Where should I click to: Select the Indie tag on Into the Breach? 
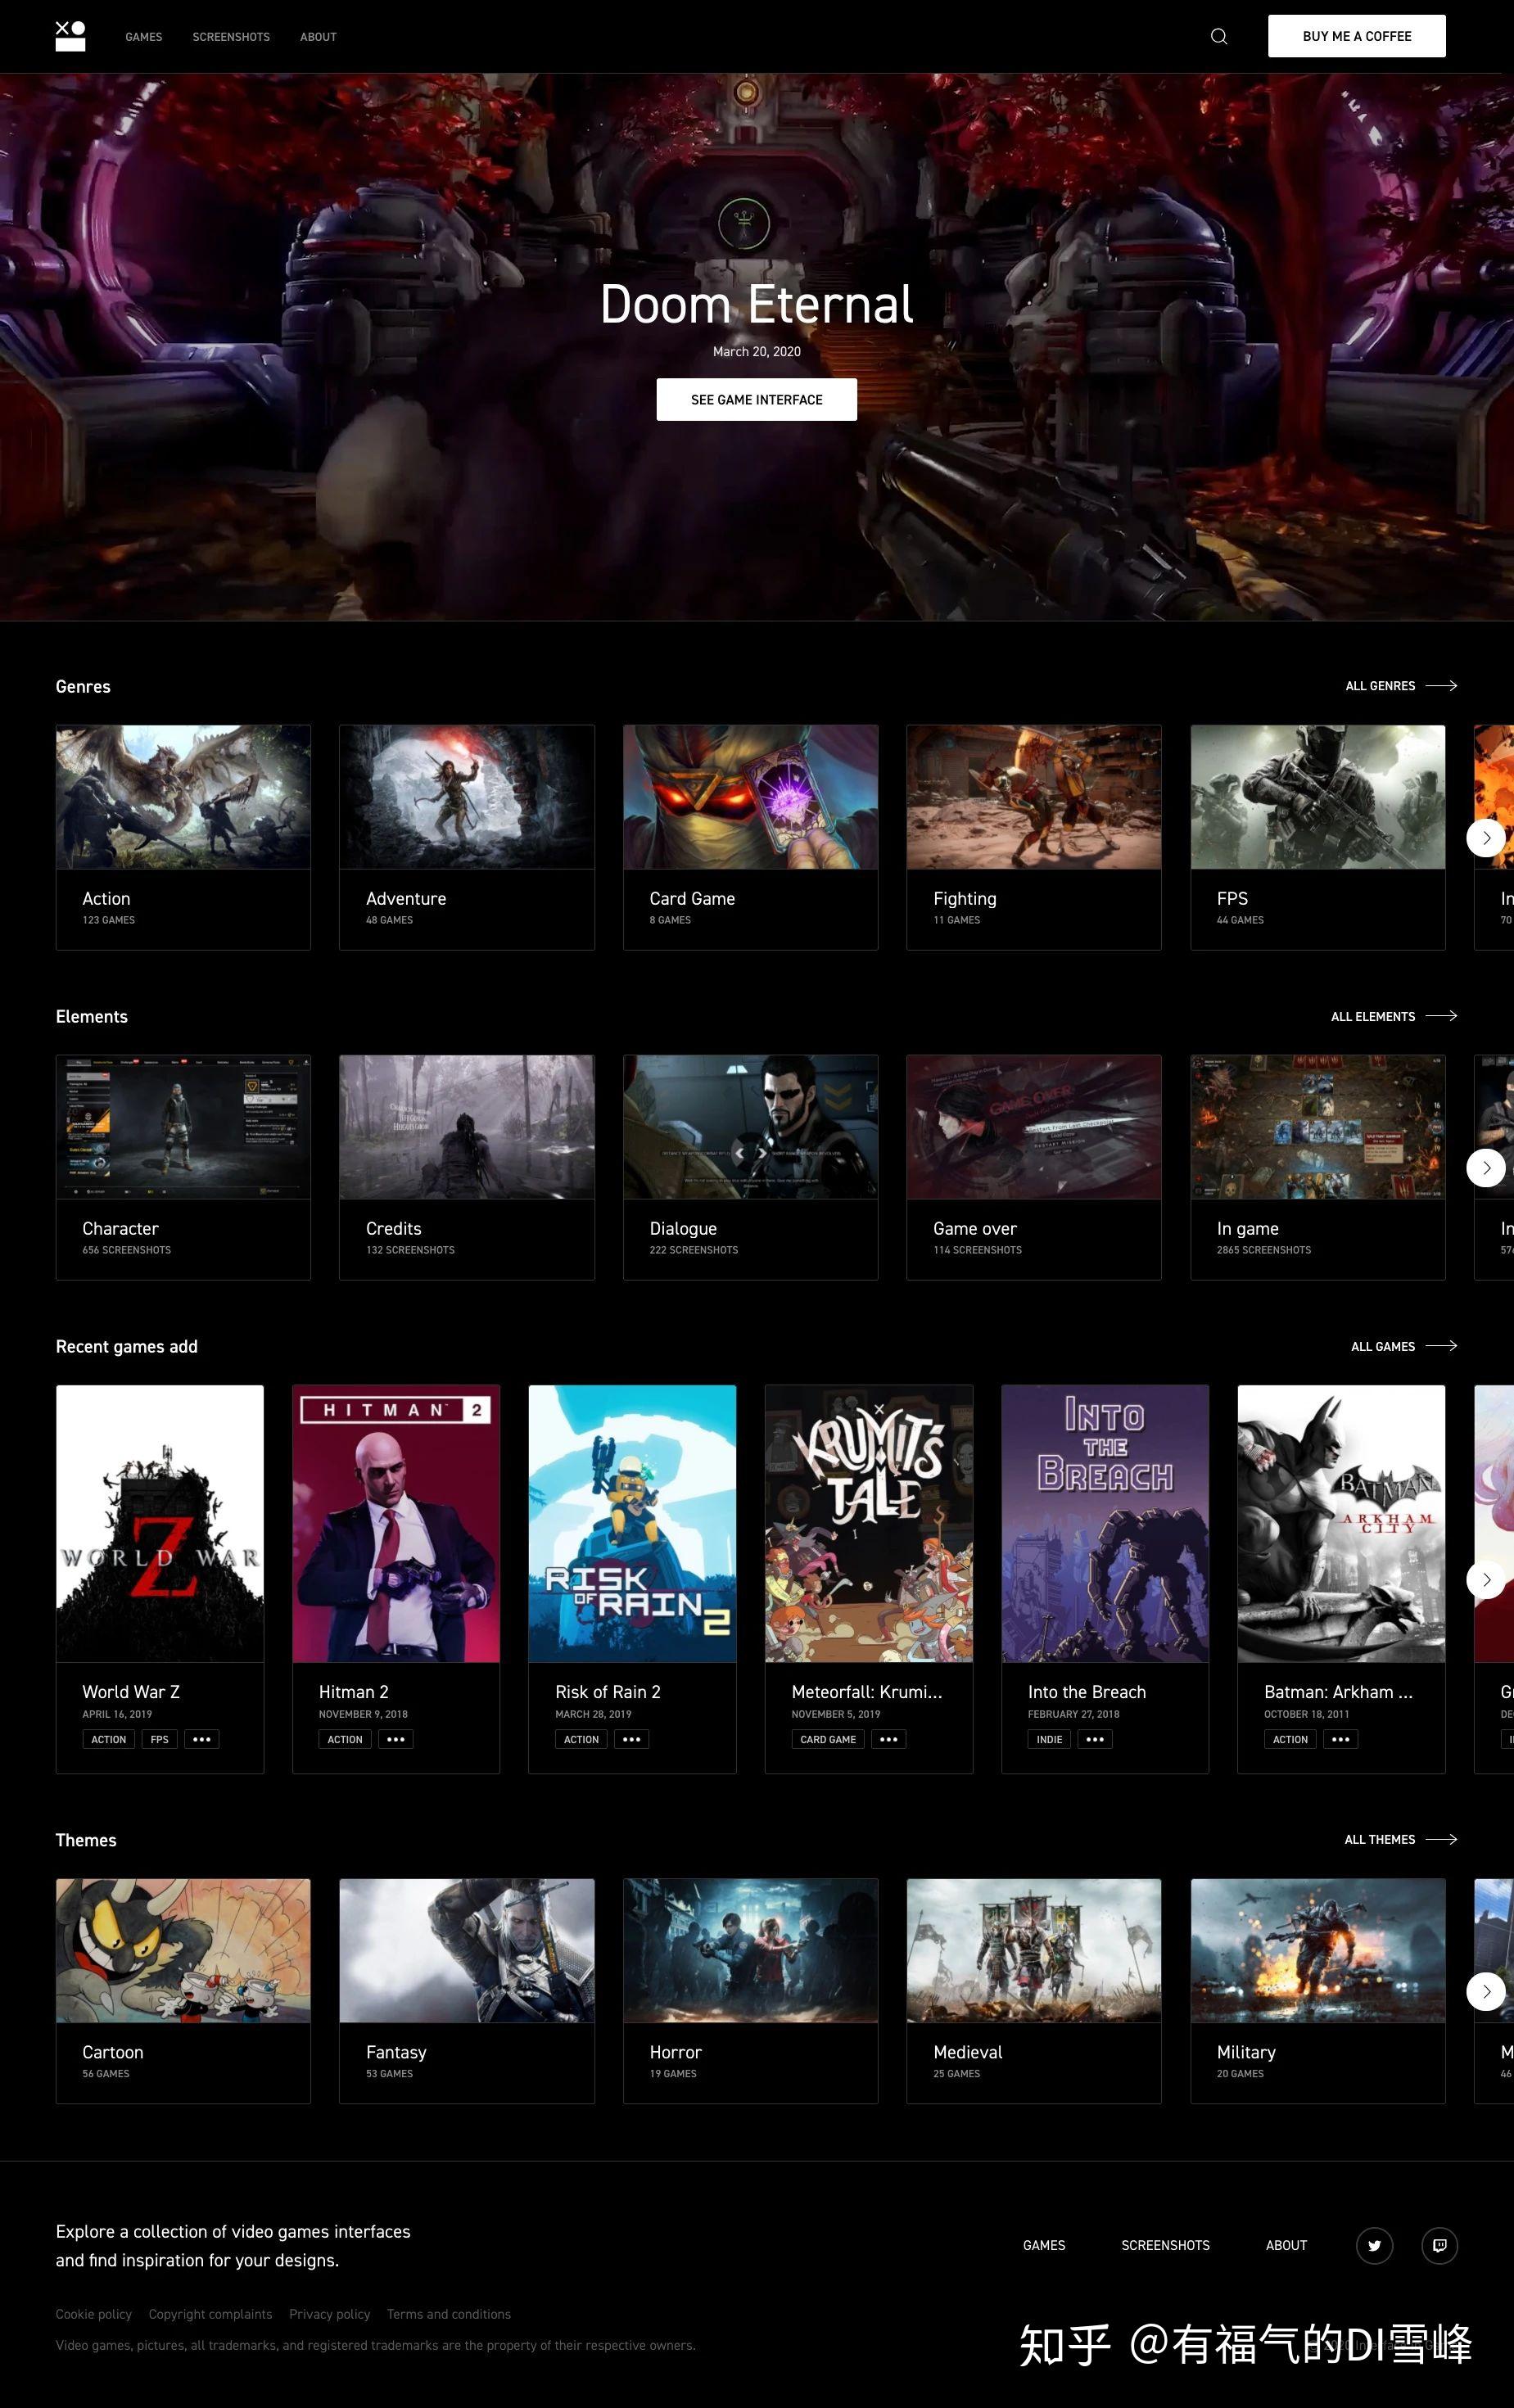pos(1049,1739)
